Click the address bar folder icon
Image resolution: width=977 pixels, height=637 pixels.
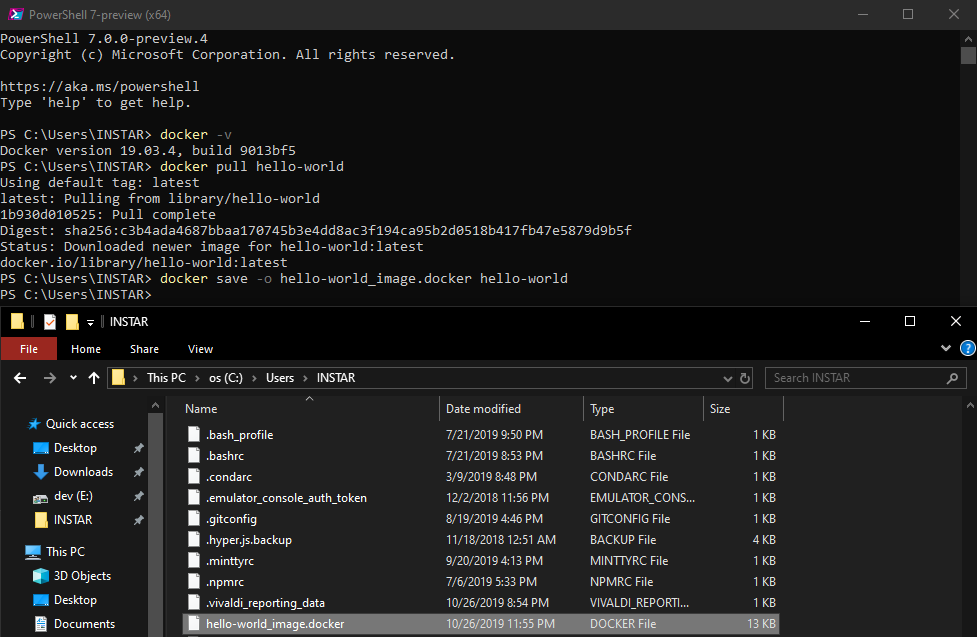tap(118, 377)
